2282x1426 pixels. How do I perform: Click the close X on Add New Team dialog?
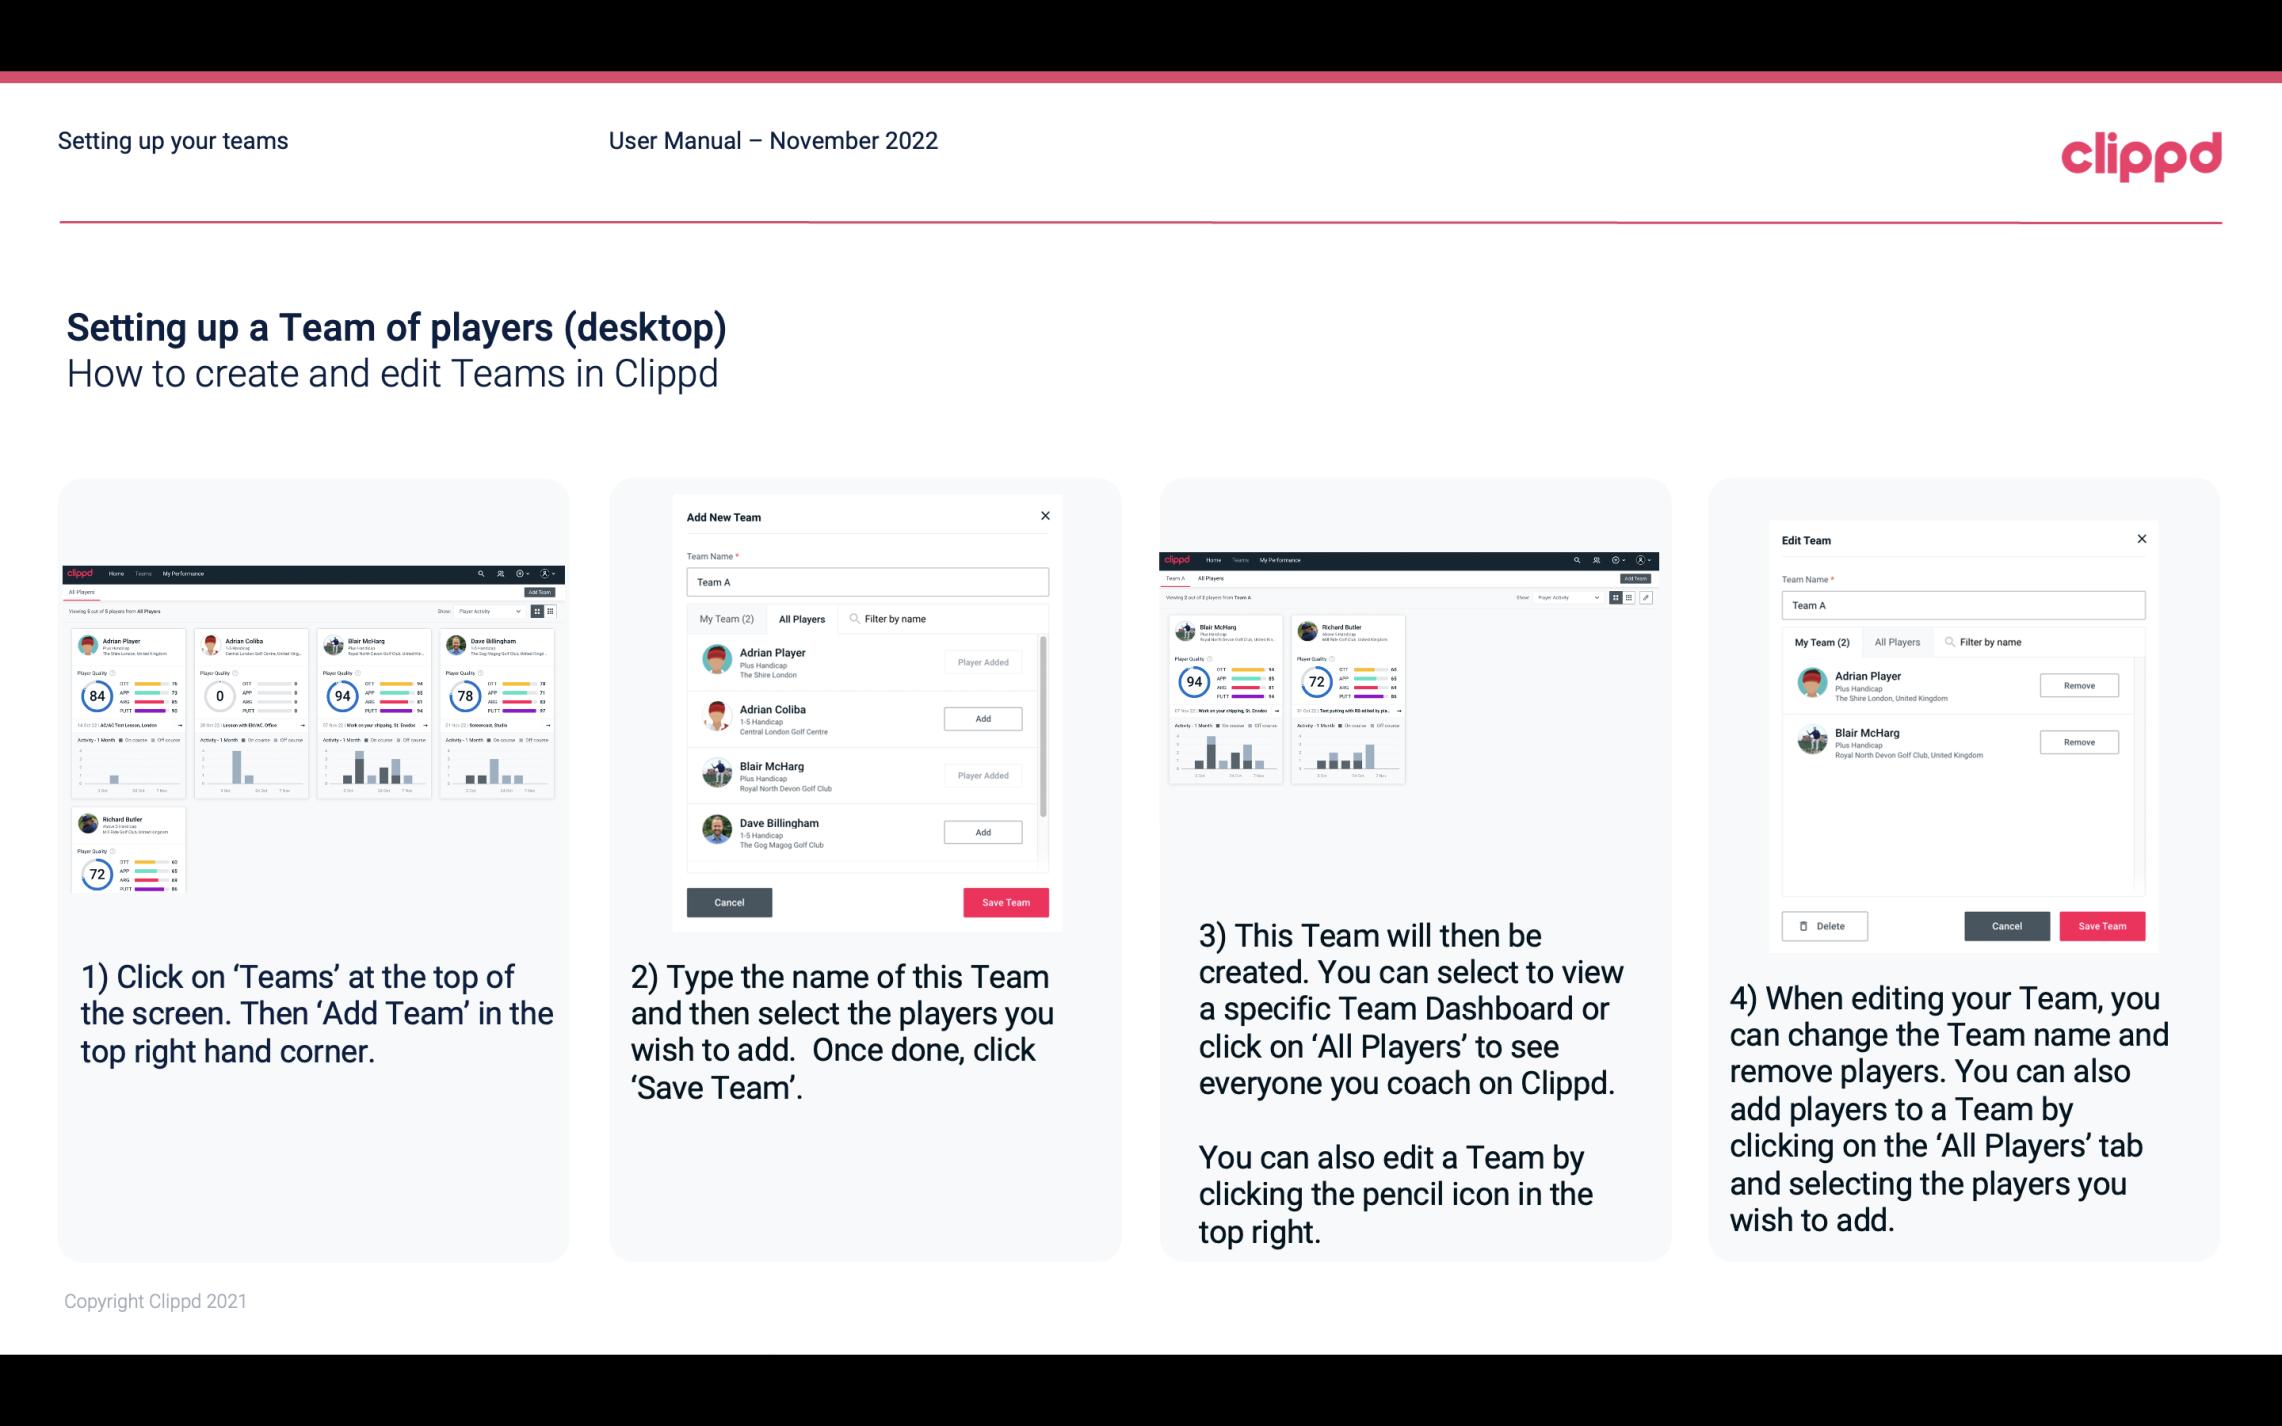coord(1045,516)
